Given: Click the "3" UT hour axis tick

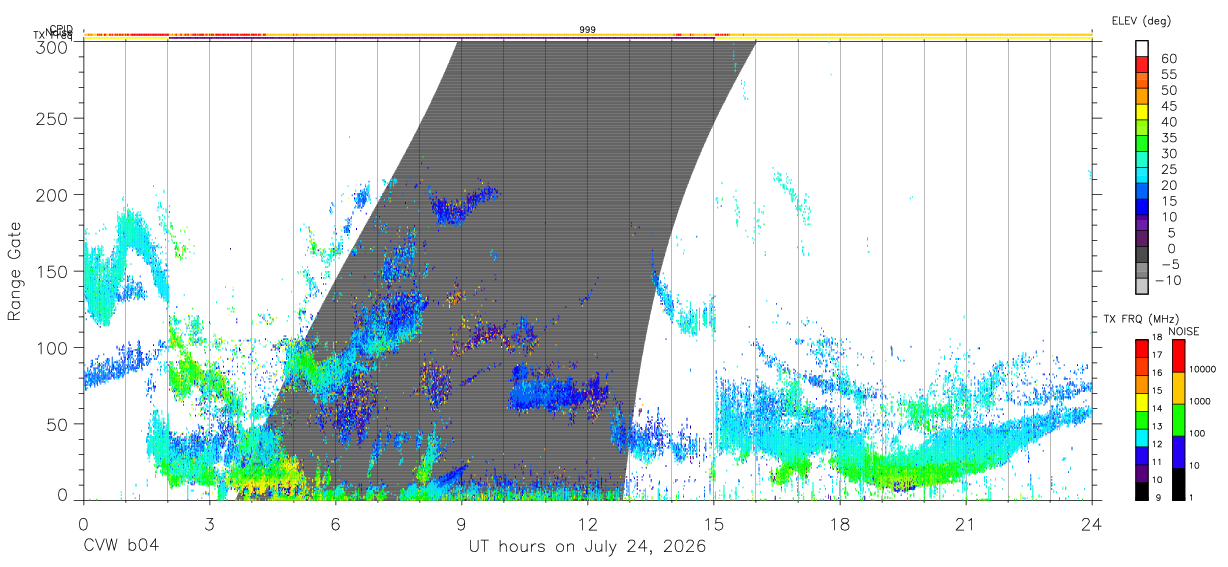Looking at the screenshot, I should pos(210,523).
